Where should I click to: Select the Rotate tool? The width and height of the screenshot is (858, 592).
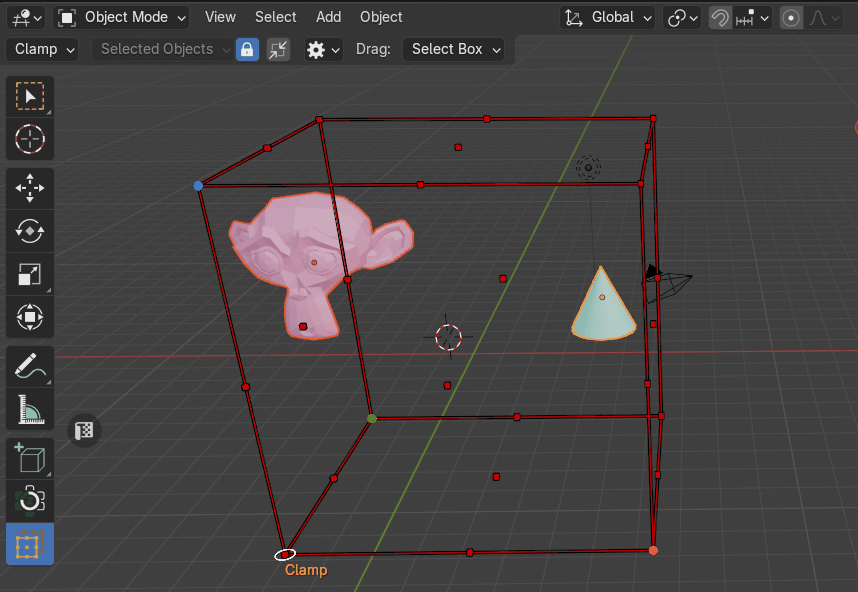(30, 231)
